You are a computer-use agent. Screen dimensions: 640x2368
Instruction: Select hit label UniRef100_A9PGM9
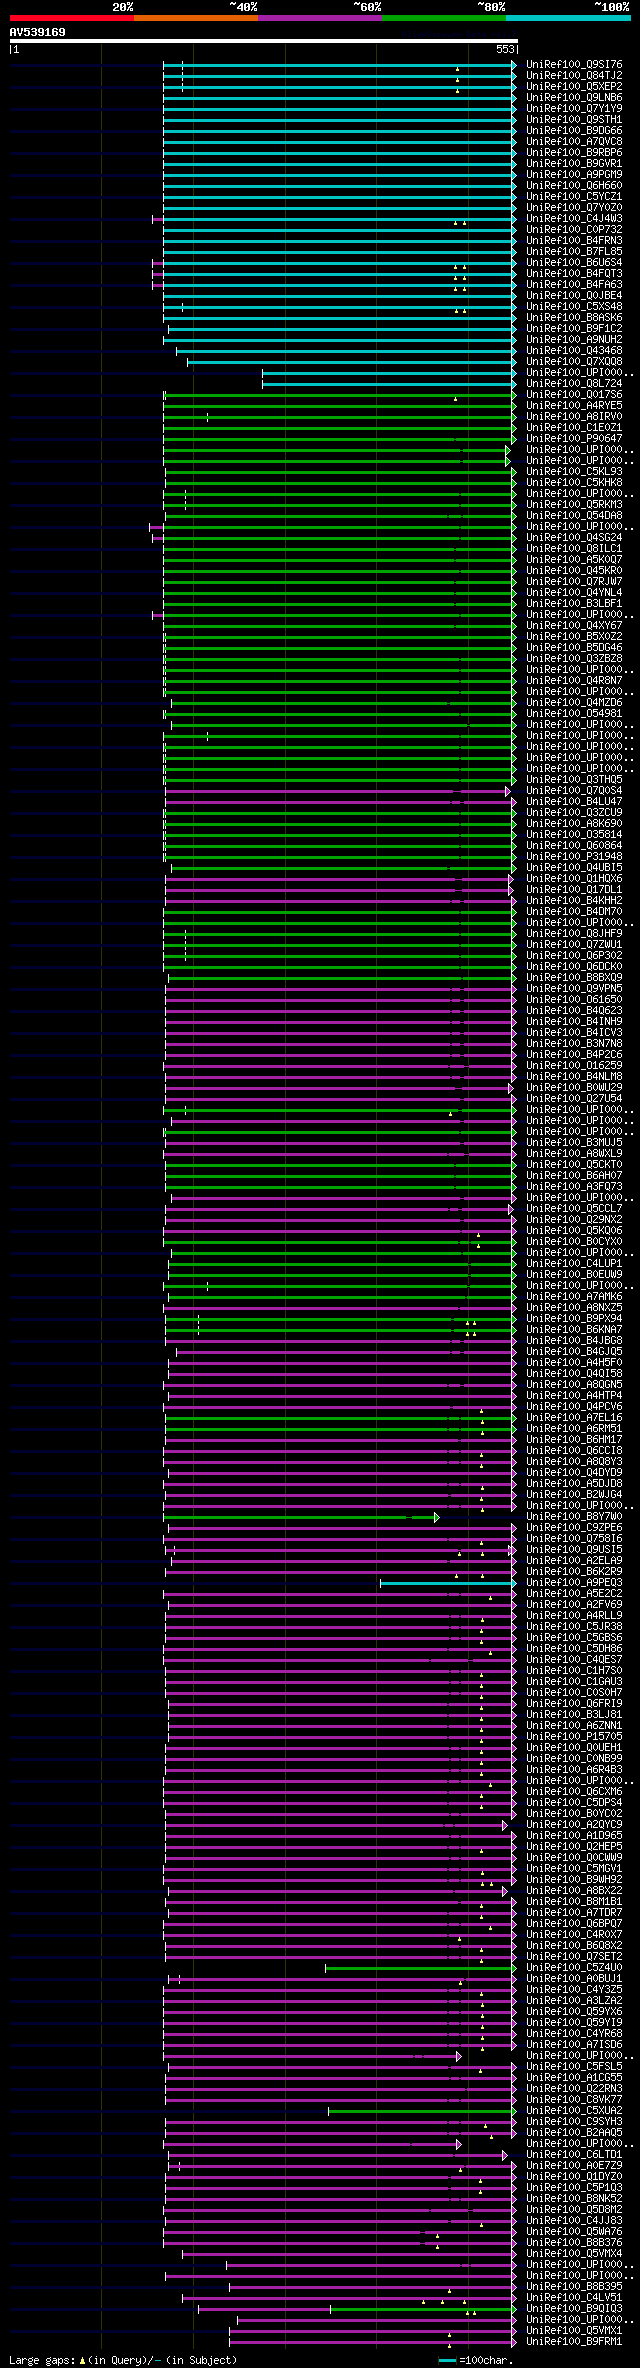click(x=574, y=174)
